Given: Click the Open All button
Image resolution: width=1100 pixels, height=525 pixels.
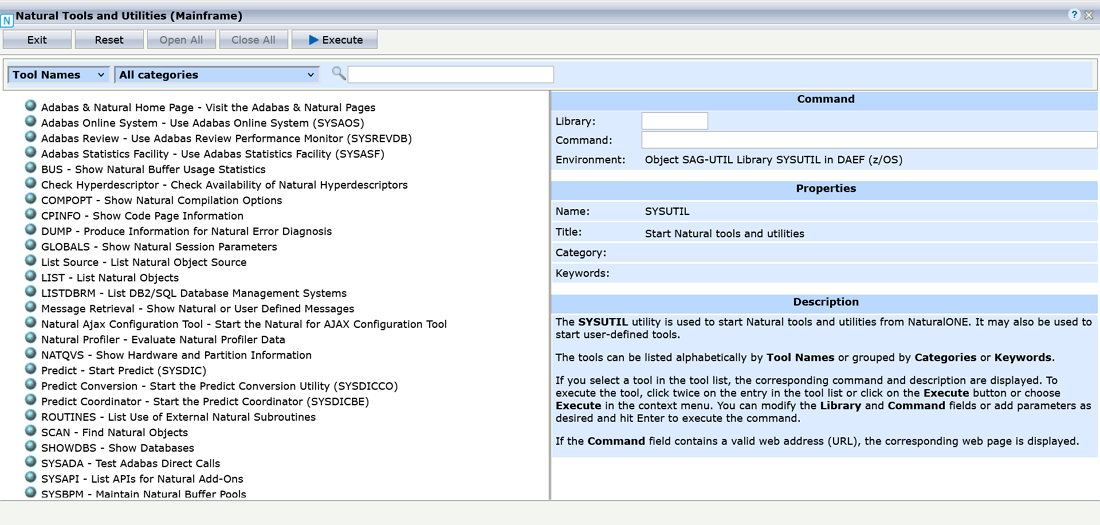Looking at the screenshot, I should click(181, 40).
